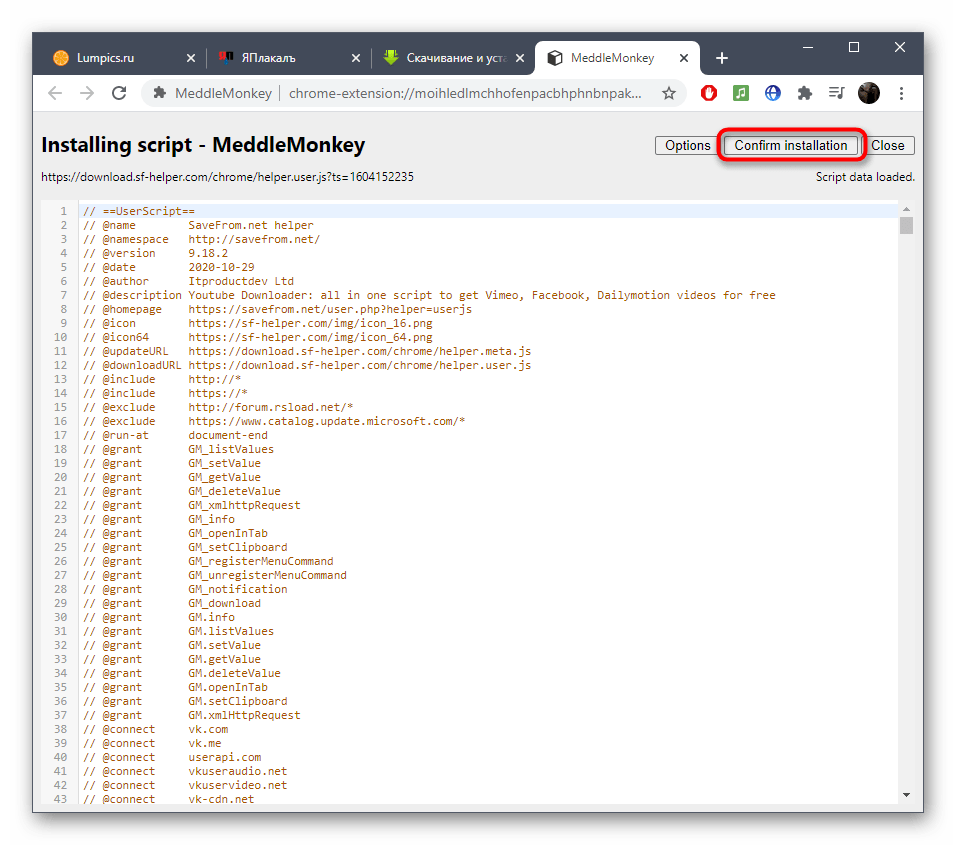Minimize the browser window
This screenshot has height=845, width=956.
808,47
